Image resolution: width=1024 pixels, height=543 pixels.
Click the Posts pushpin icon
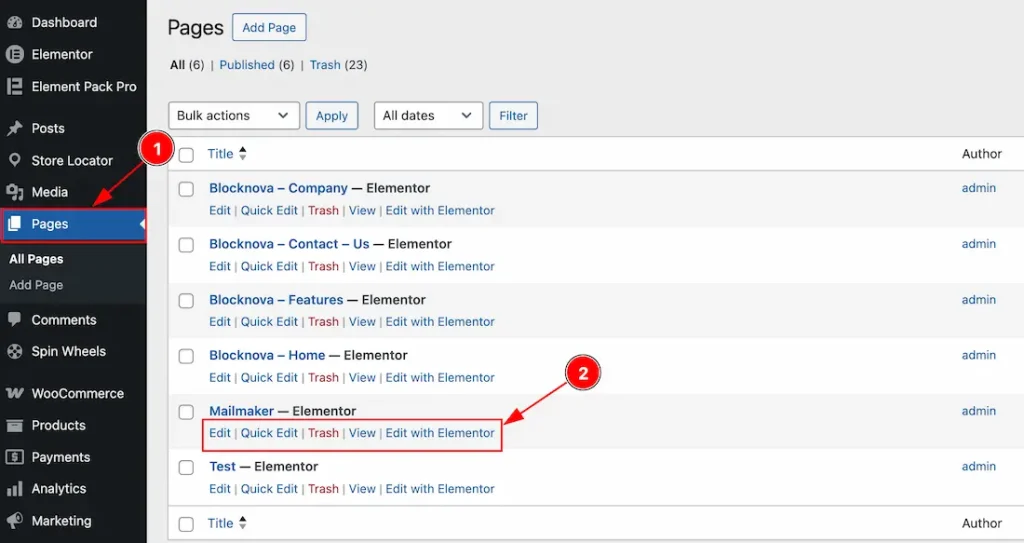click(x=15, y=128)
